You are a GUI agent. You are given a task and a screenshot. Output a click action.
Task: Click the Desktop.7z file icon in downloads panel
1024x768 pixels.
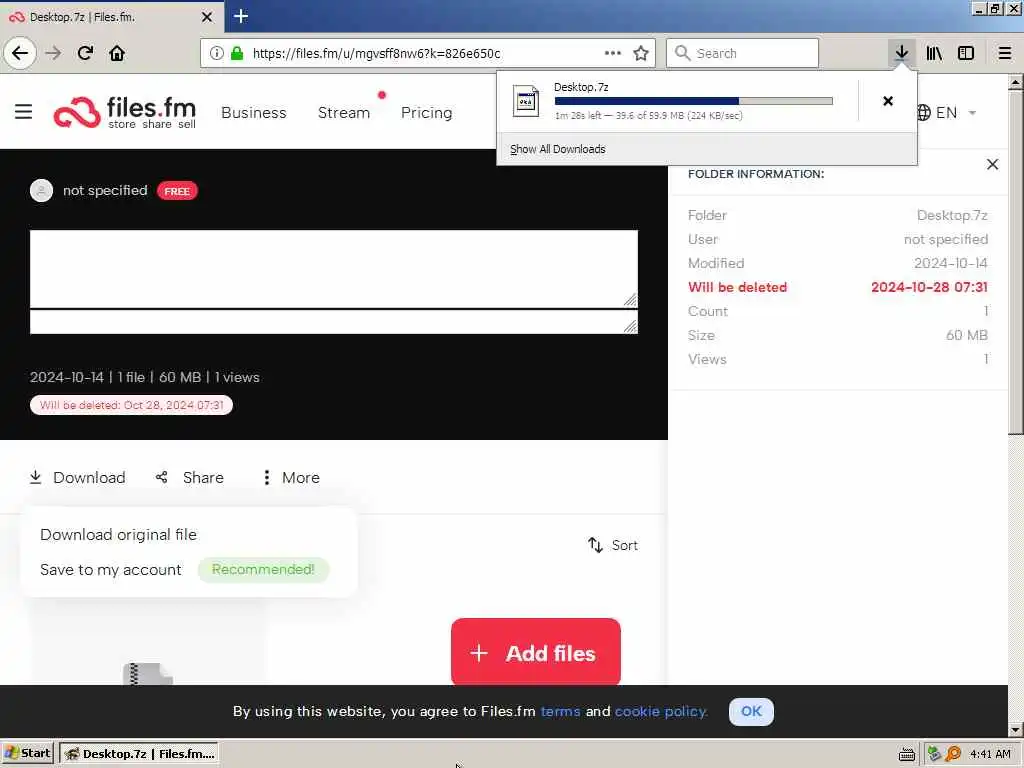(x=526, y=101)
